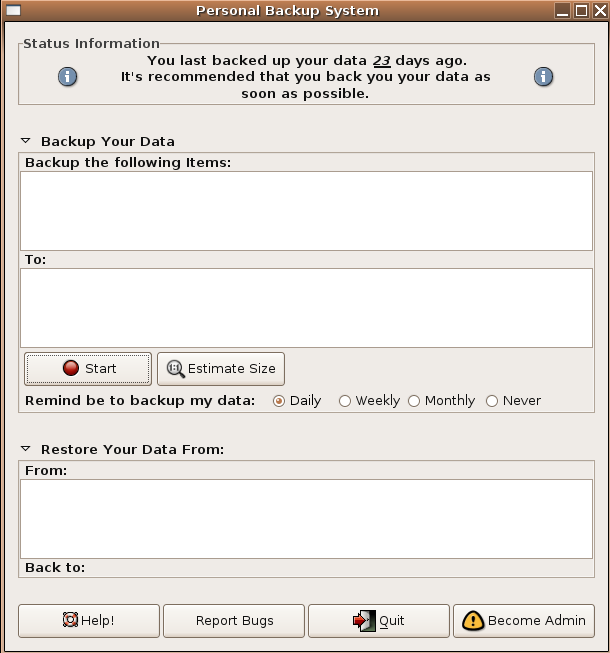Screen dimensions: 610x653
Task: Click the From: restore source list box
Action: point(306,519)
